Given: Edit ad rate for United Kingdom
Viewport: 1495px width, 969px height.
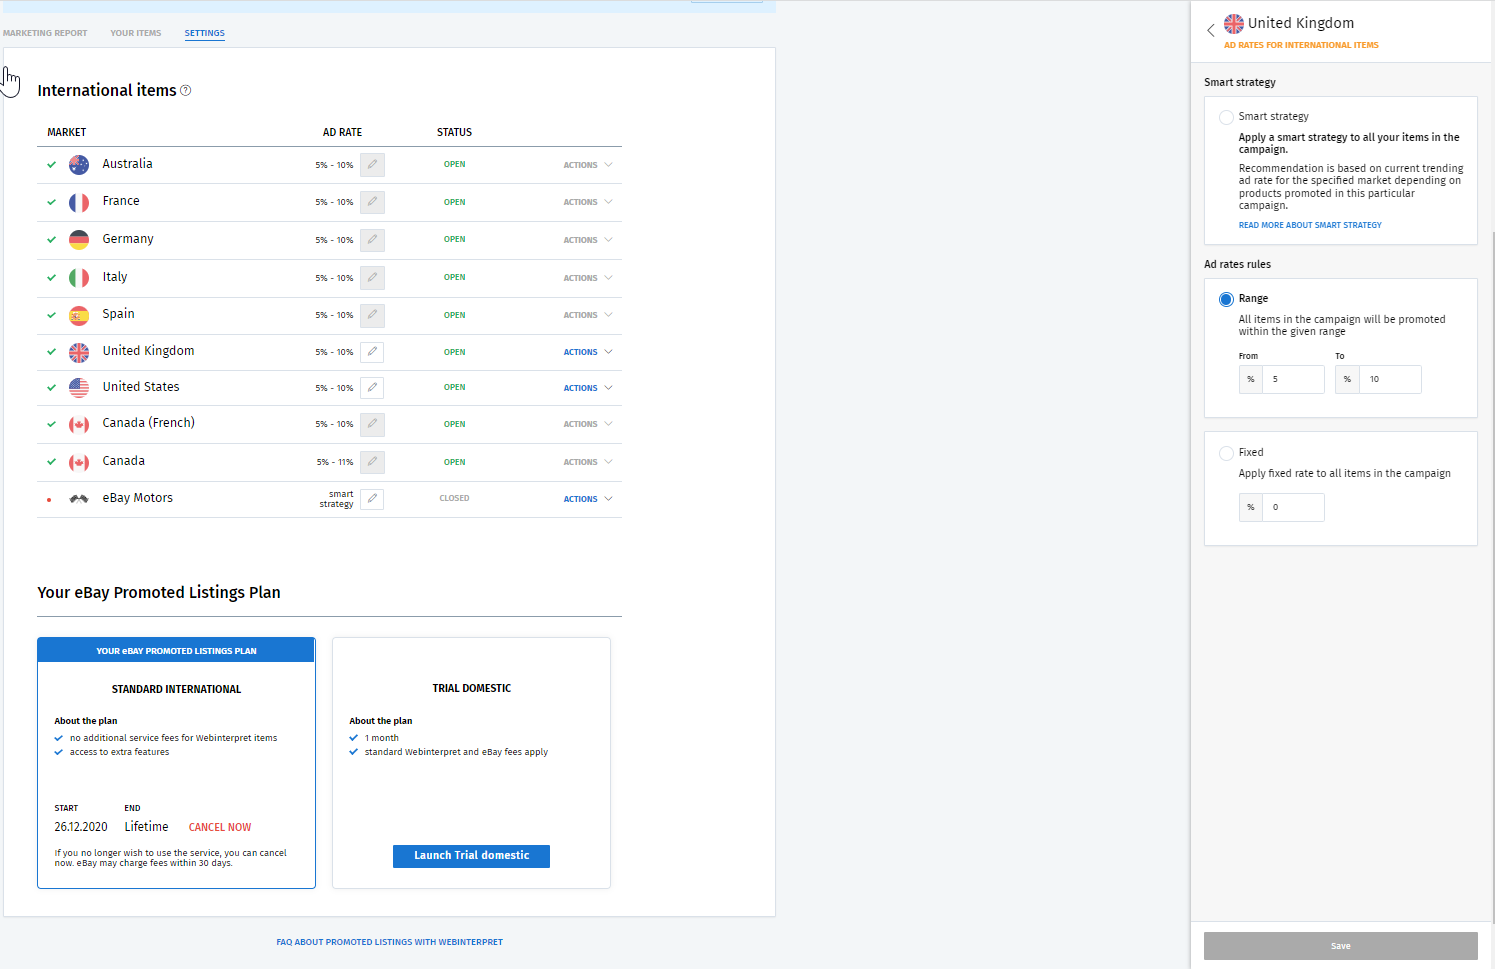Looking at the screenshot, I should pyautogui.click(x=372, y=352).
